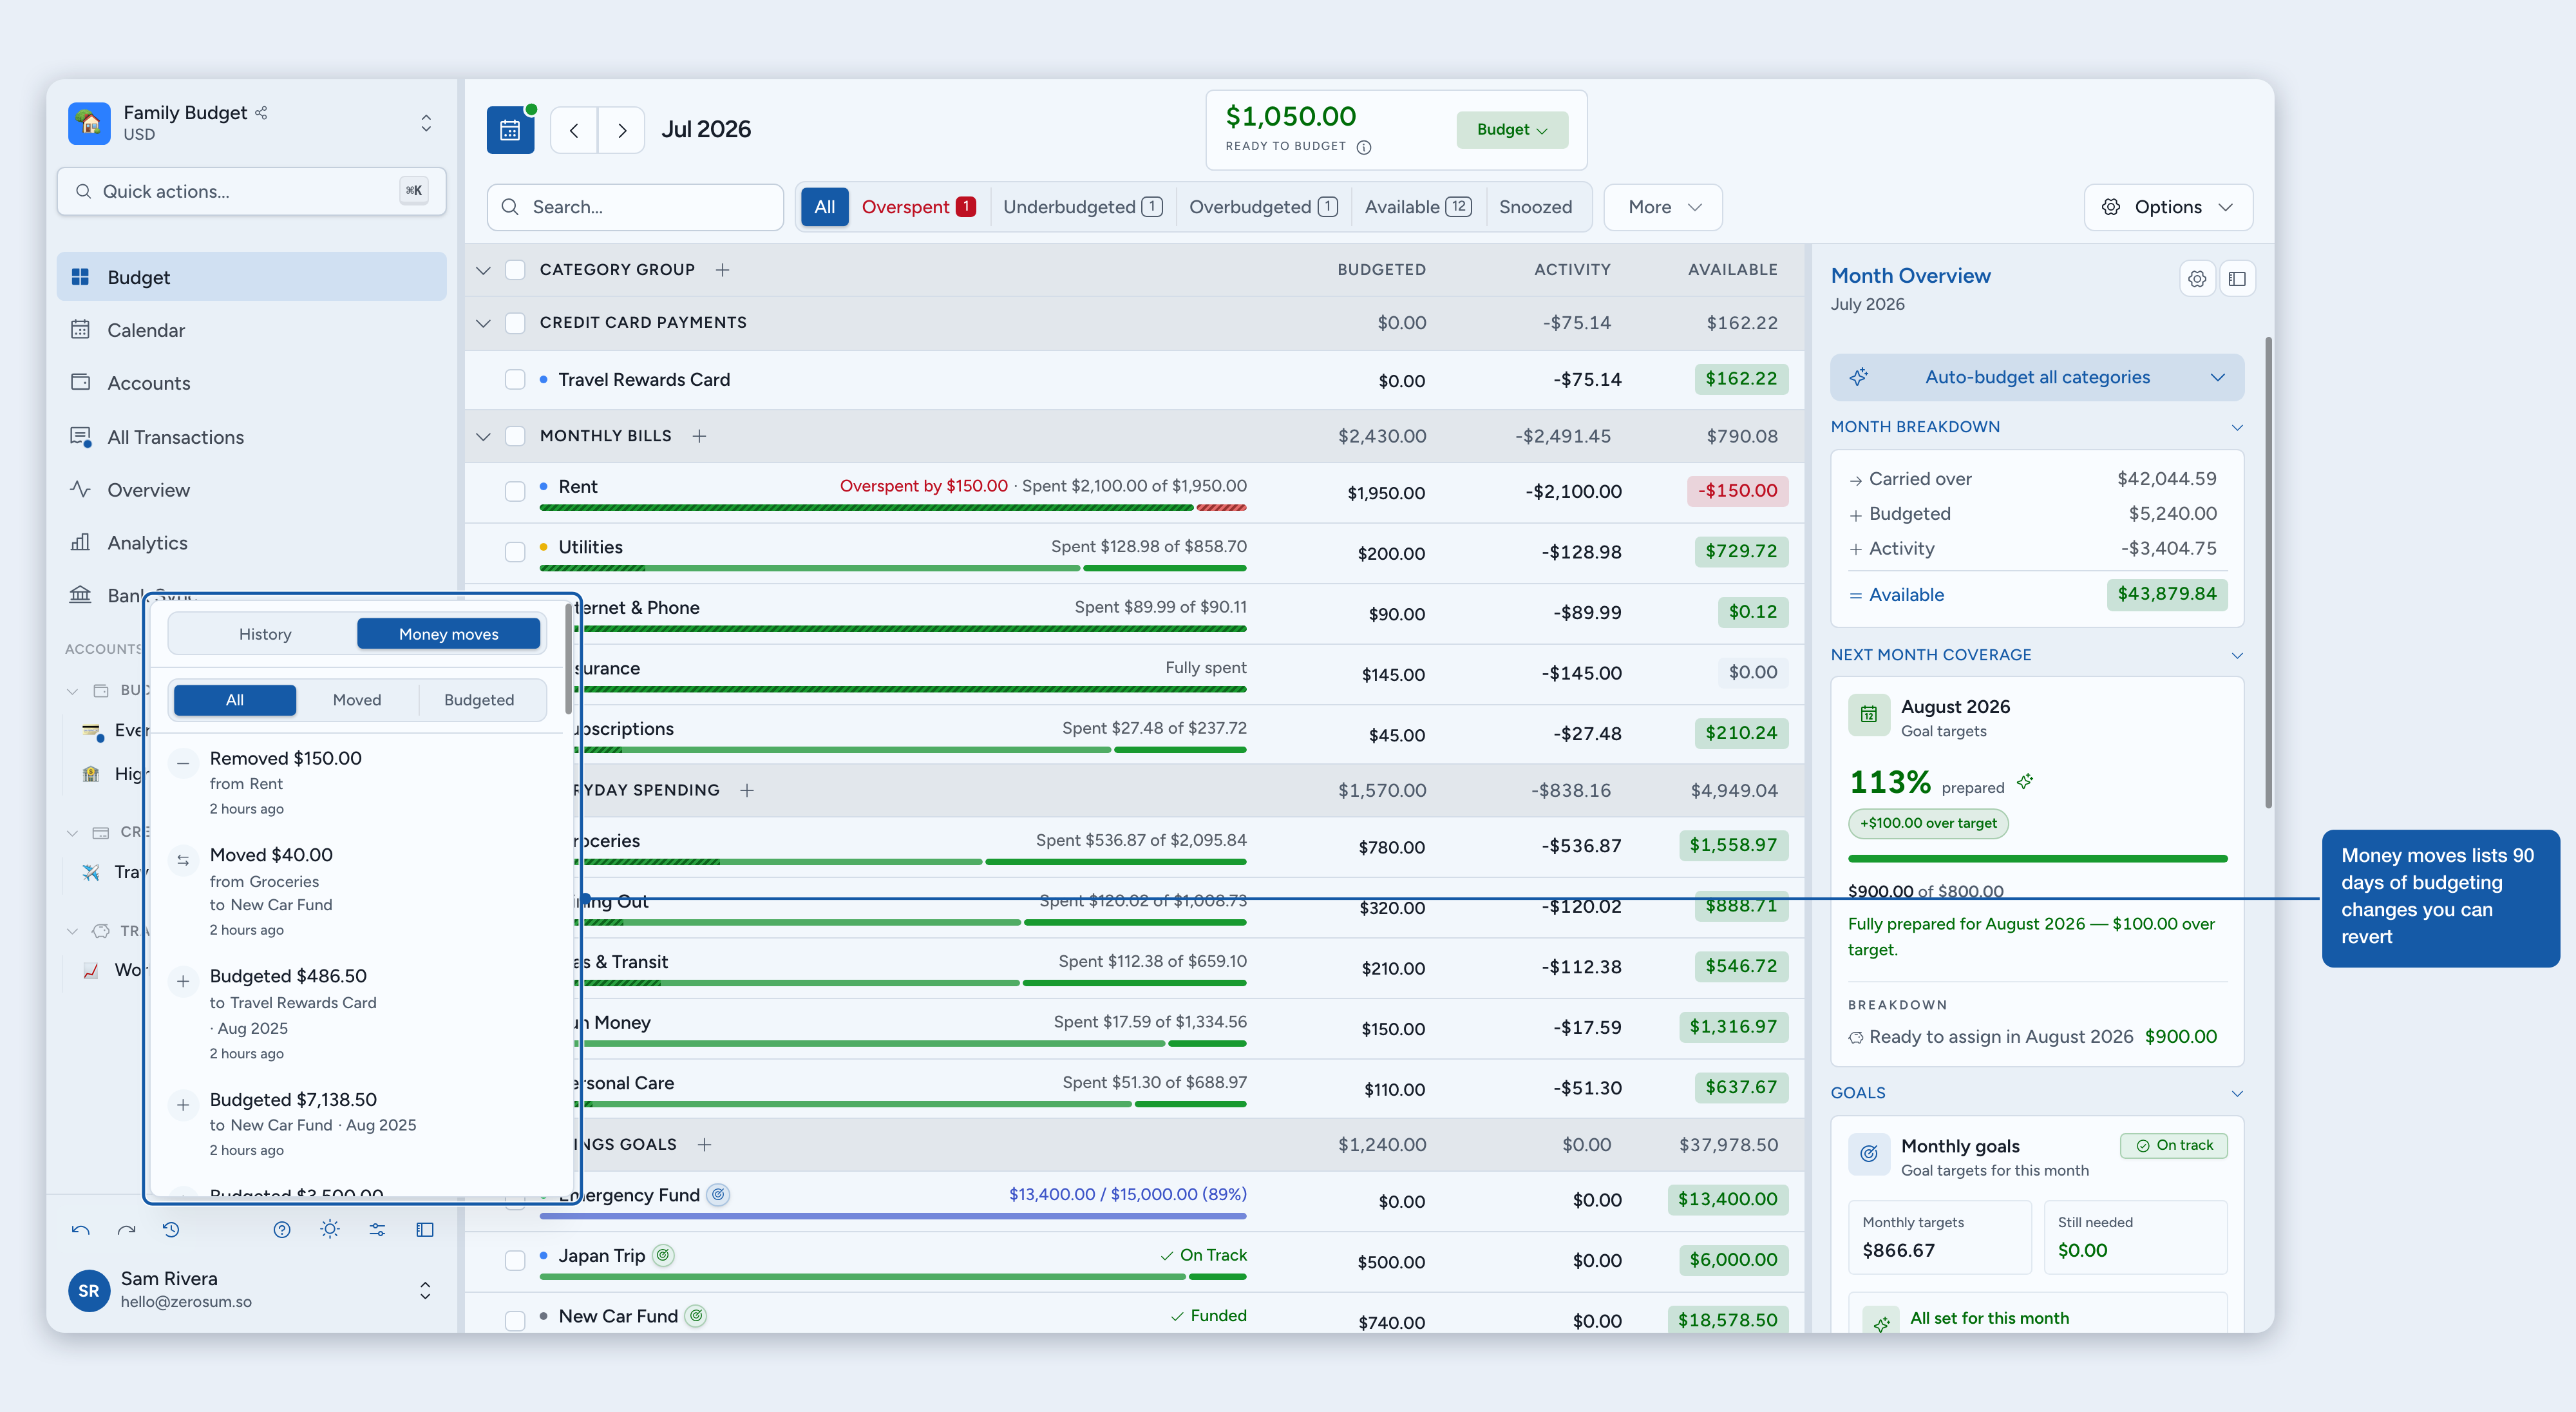Image resolution: width=2576 pixels, height=1412 pixels.
Task: Toggle the select-all Category Group checkbox
Action: coord(515,270)
